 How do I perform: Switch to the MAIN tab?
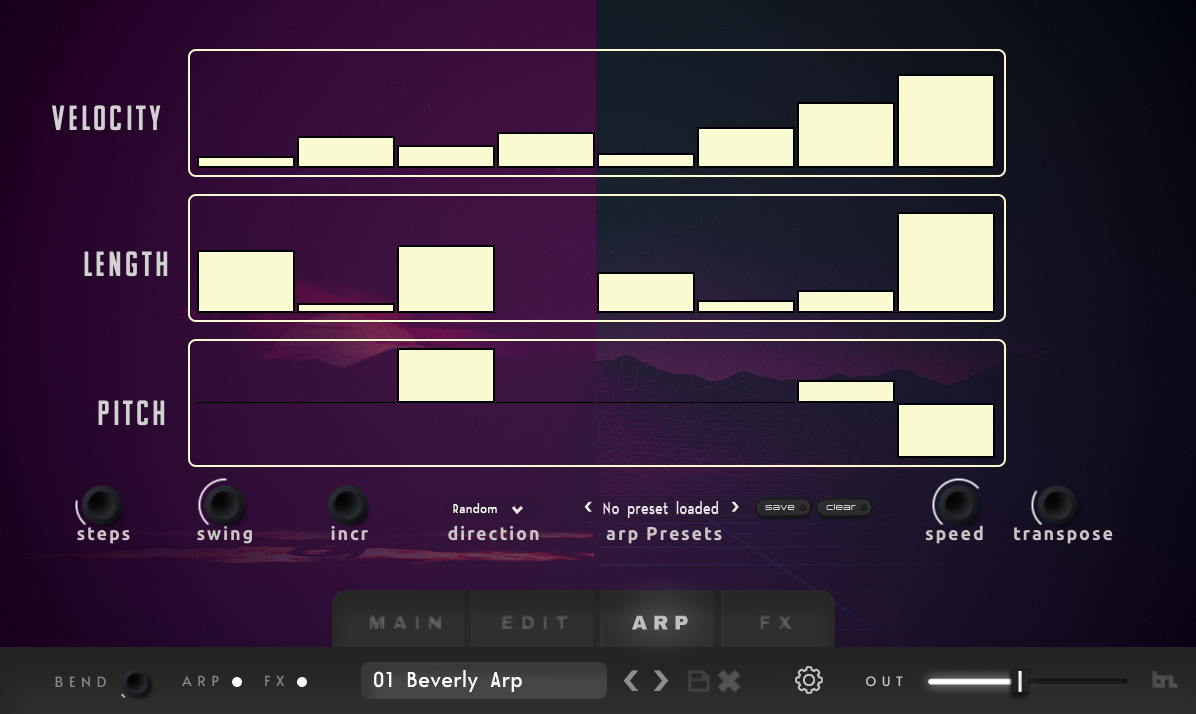pos(405,622)
